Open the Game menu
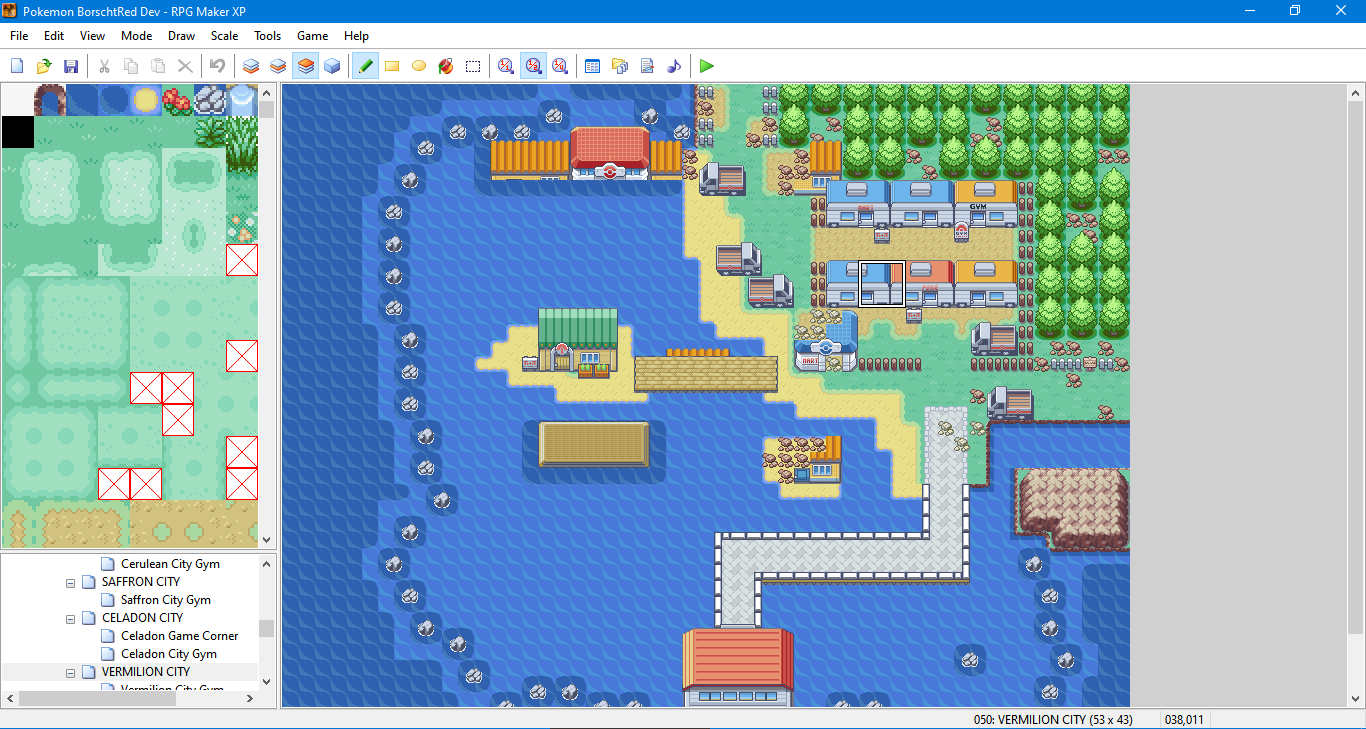This screenshot has width=1366, height=729. pyautogui.click(x=313, y=35)
